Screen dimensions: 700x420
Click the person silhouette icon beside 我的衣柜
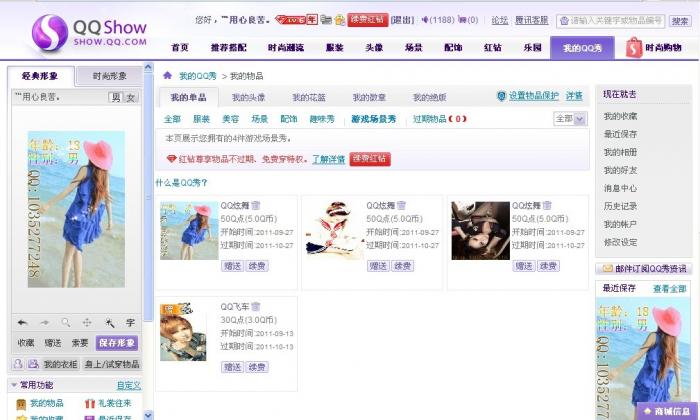click(18, 364)
